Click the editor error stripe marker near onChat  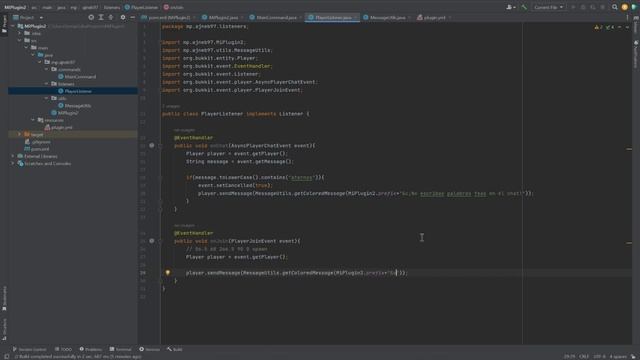click(629, 149)
